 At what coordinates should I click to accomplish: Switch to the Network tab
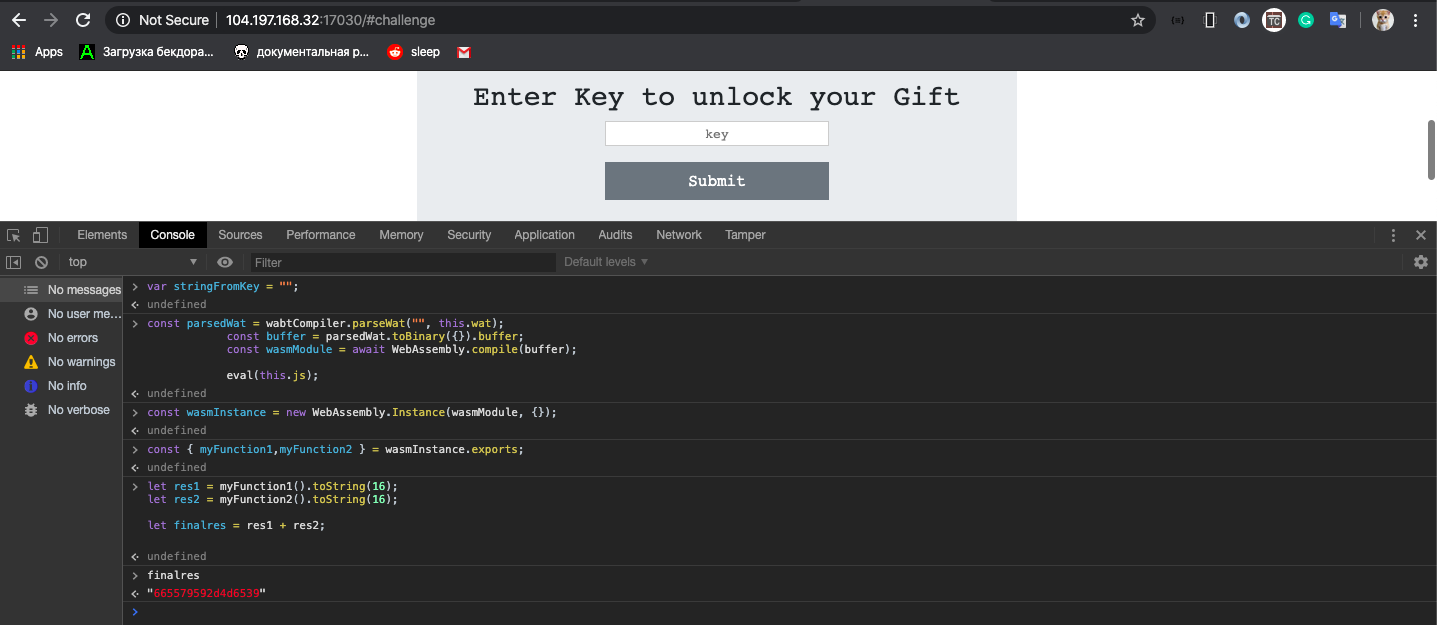(679, 235)
